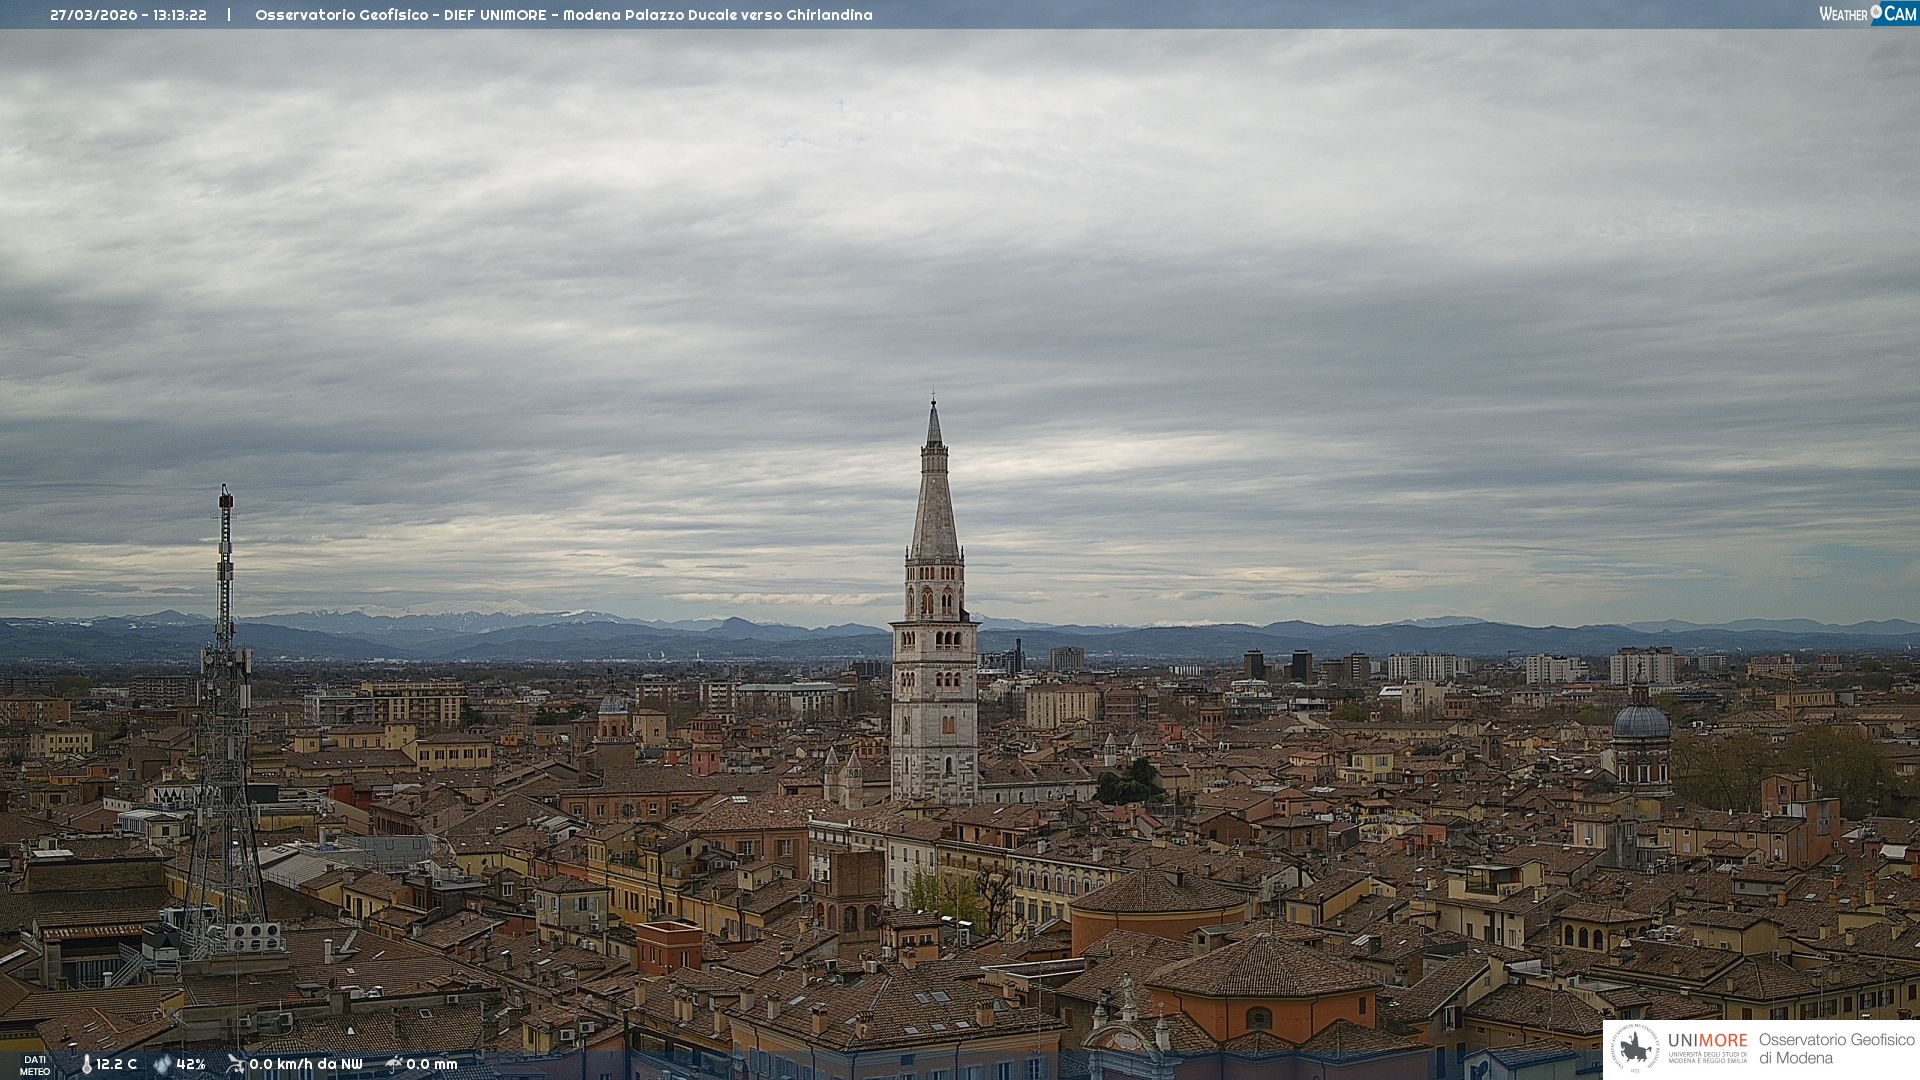
Task: Click Osservatorio Geofisico di Modena text
Action: click(x=1836, y=1048)
